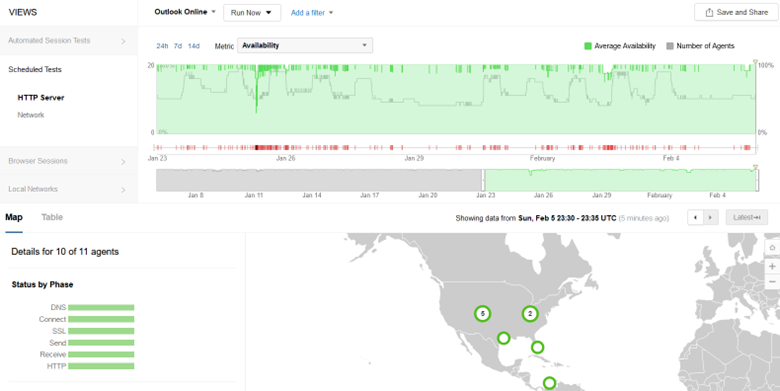The image size is (780, 391).
Task: Open the Availability metric dropdown
Action: 305,45
